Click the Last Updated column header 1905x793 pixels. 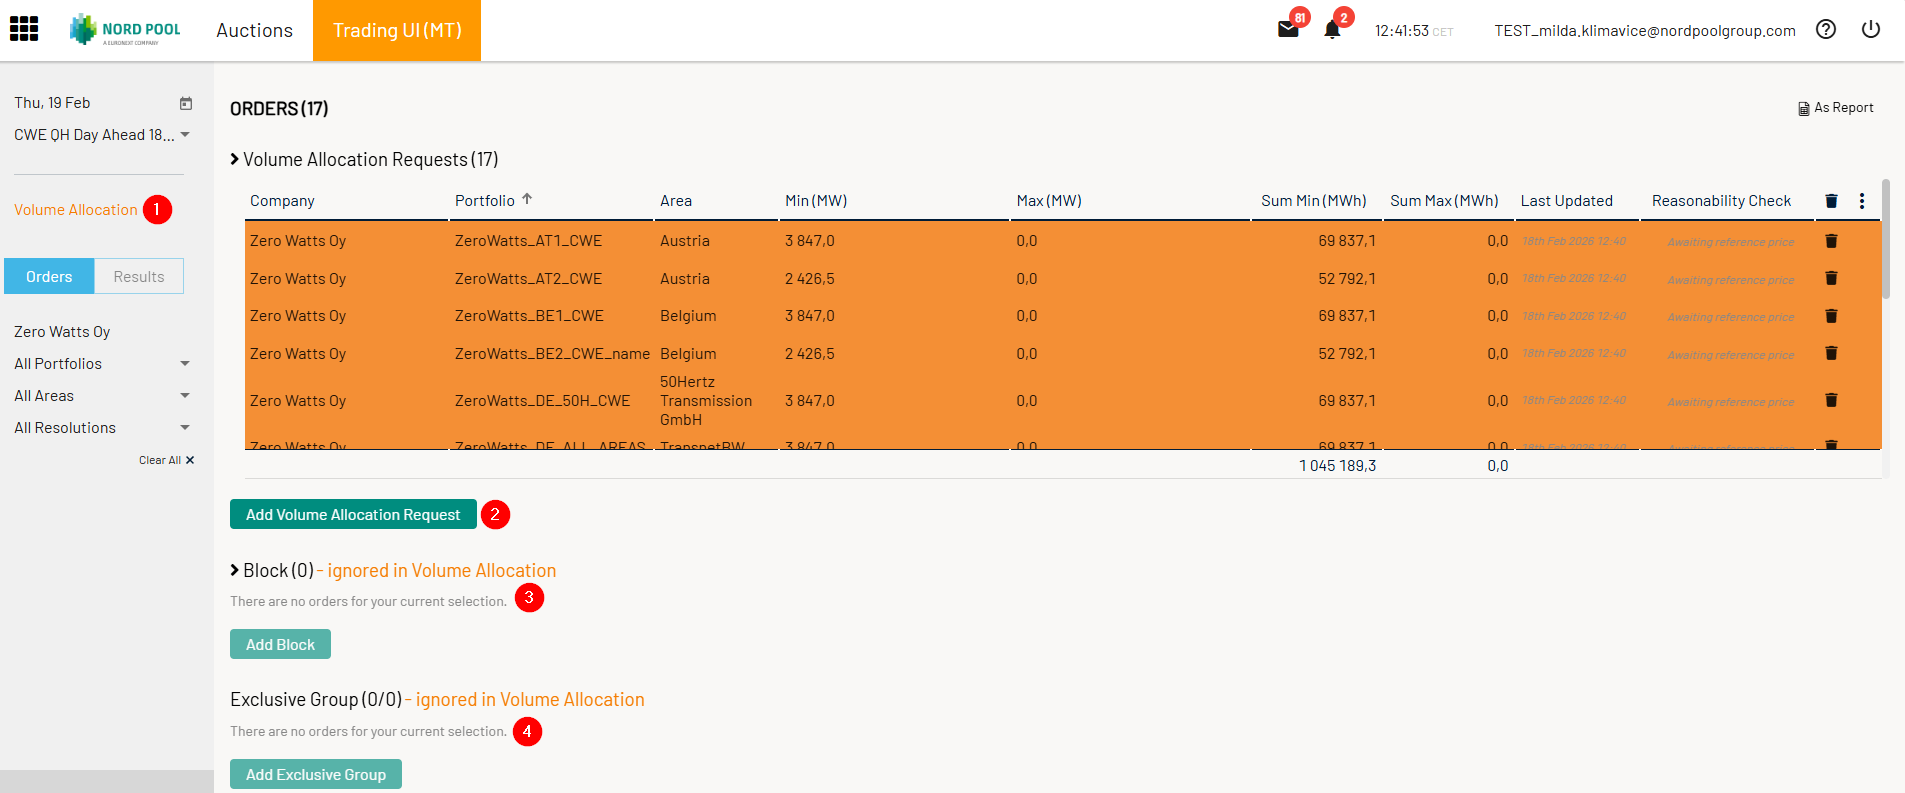point(1567,201)
